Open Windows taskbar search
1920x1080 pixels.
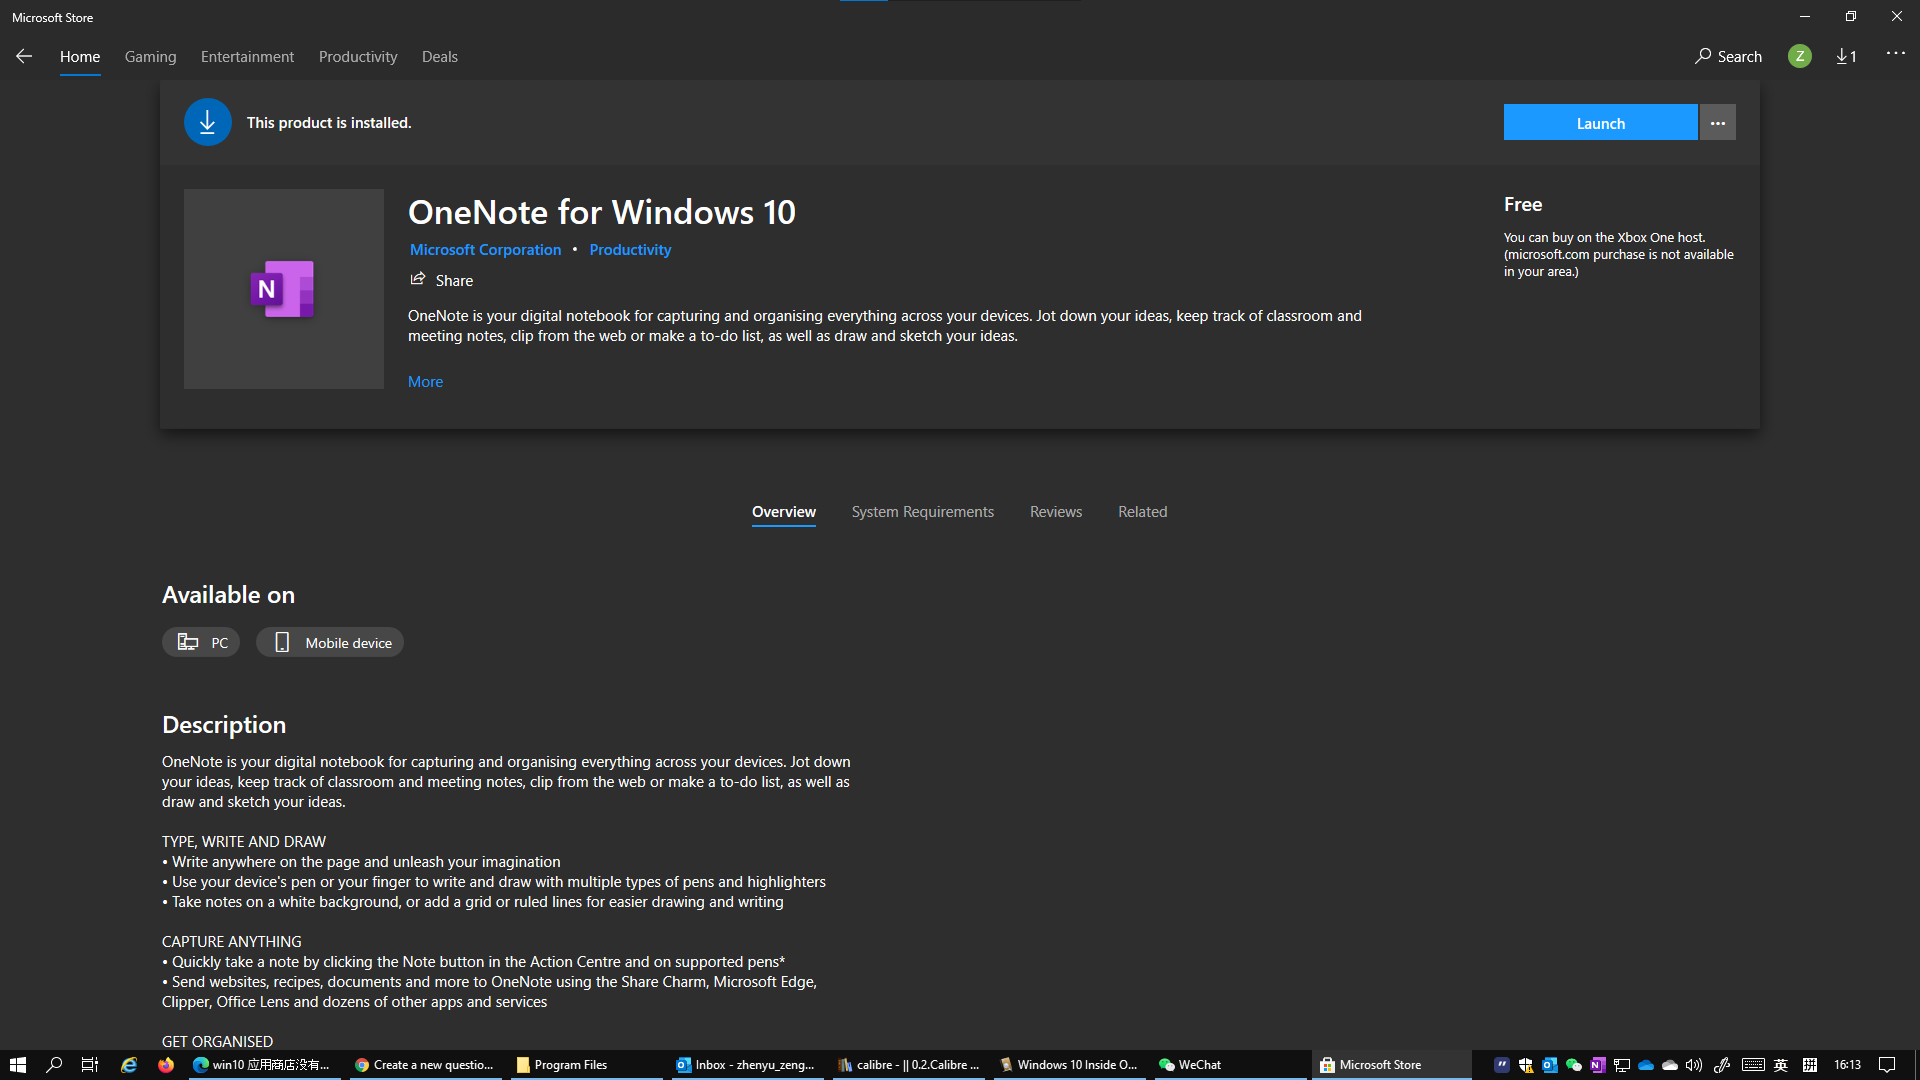coord(54,1065)
